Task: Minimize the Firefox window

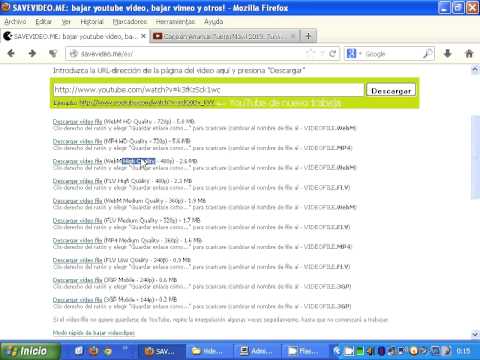Action: coord(444,8)
